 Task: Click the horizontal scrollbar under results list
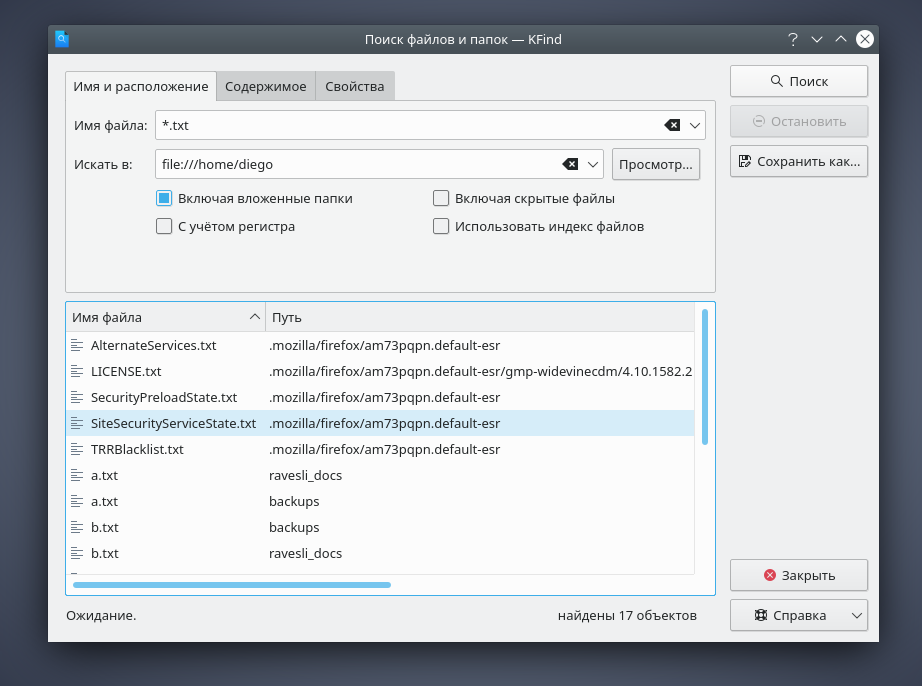(232, 584)
